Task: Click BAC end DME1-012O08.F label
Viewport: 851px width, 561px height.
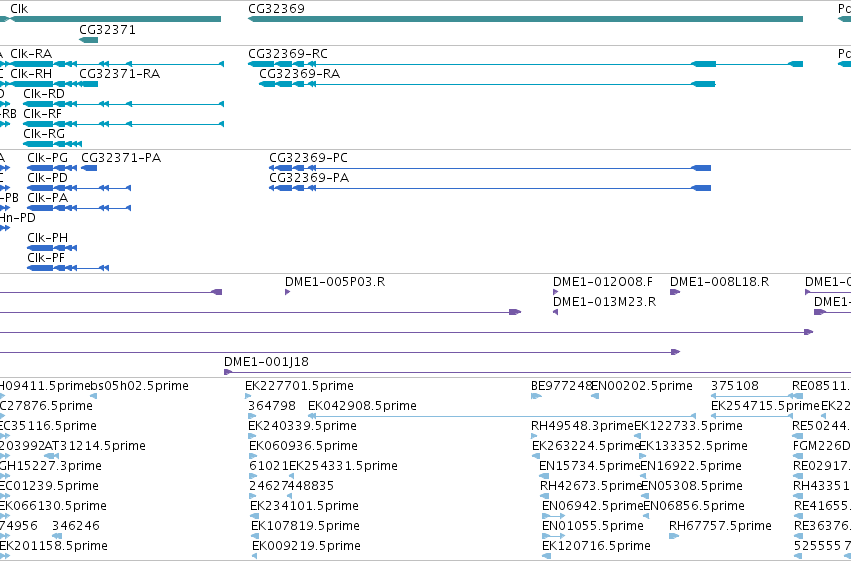Action: (603, 282)
